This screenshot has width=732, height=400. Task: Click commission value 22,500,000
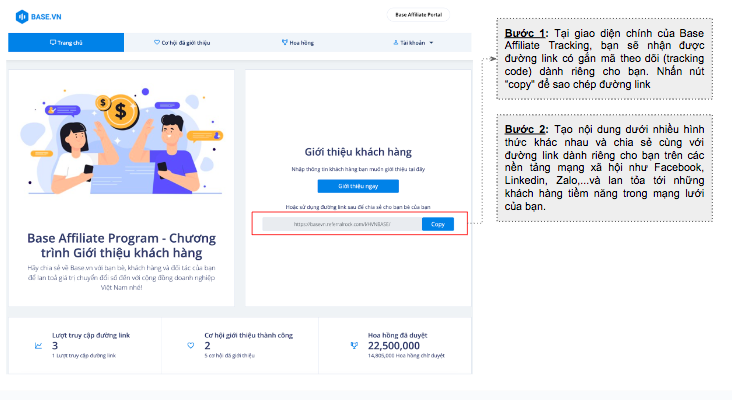(x=394, y=346)
